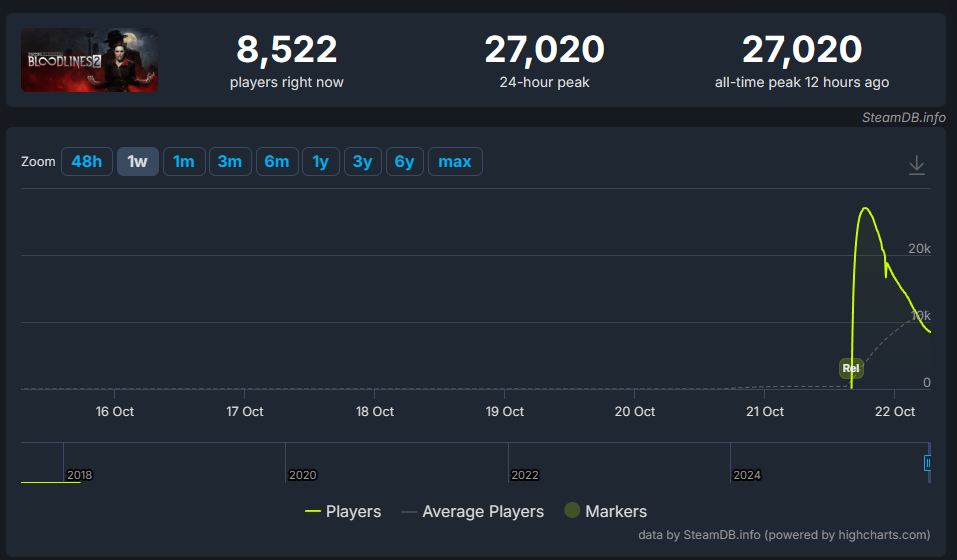
Task: Click the 2020 label in navigator
Action: pos(303,475)
